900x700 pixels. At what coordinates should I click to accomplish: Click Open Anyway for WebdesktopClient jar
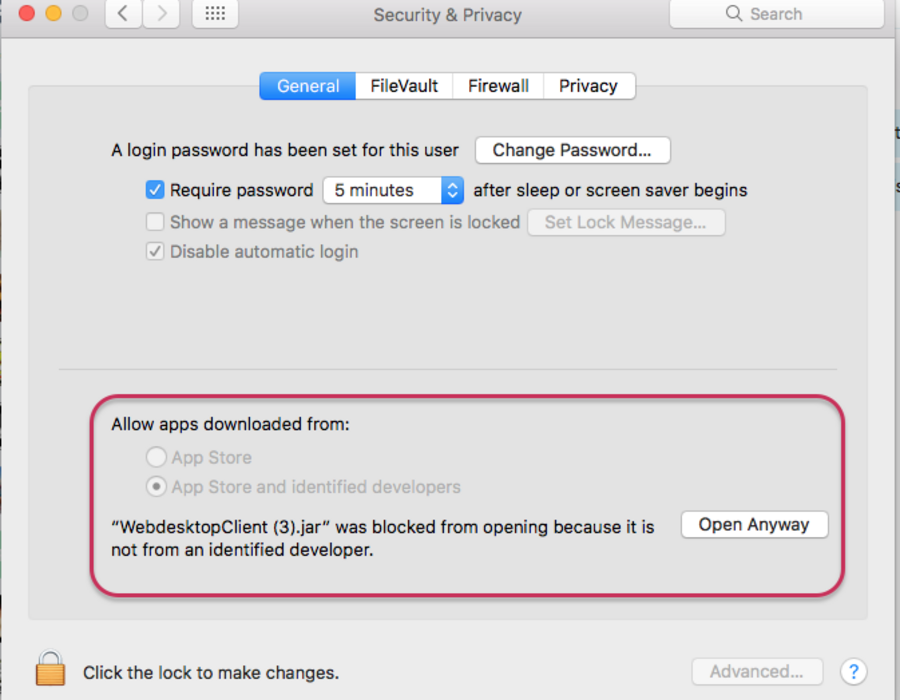point(754,524)
